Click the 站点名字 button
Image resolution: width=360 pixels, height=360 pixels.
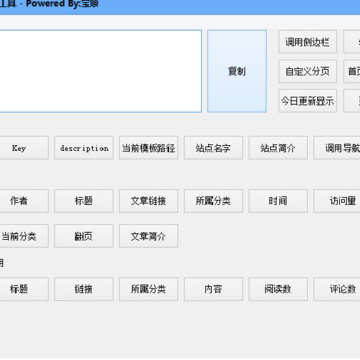click(213, 148)
